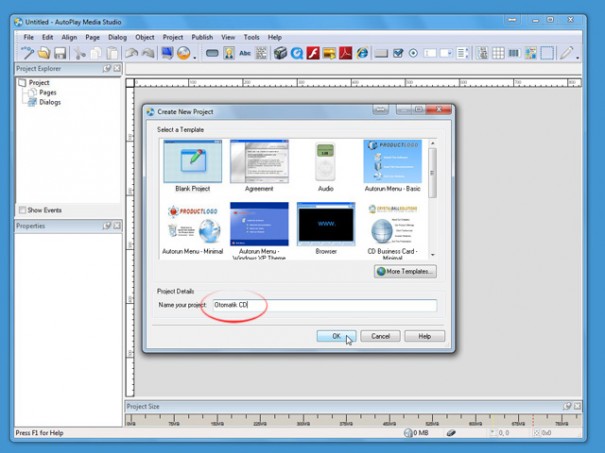The height and width of the screenshot is (453, 605).
Task: Insert a Hotspot object from toolbar
Action: click(x=547, y=53)
